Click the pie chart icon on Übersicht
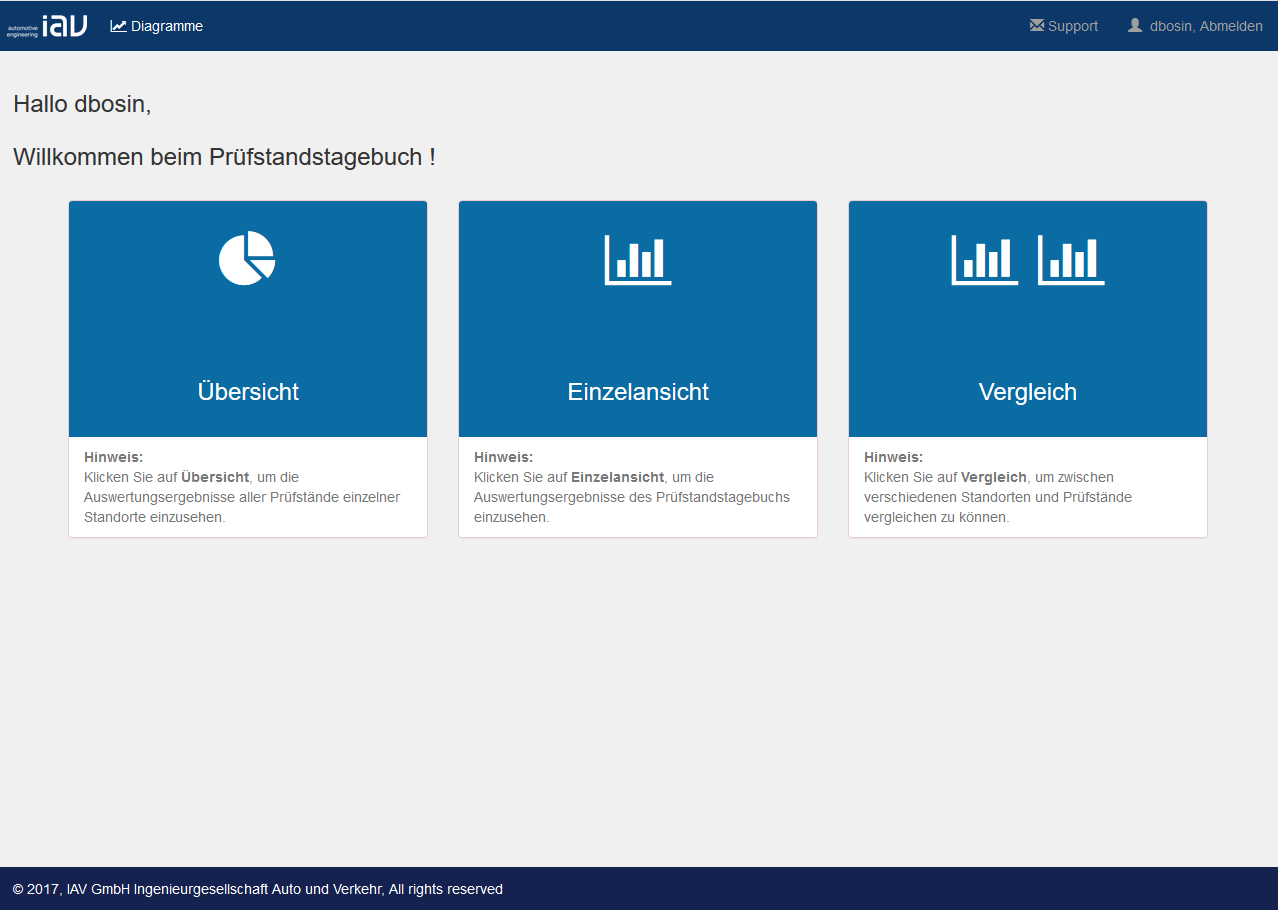Screen dimensions: 1278x910 [247, 258]
